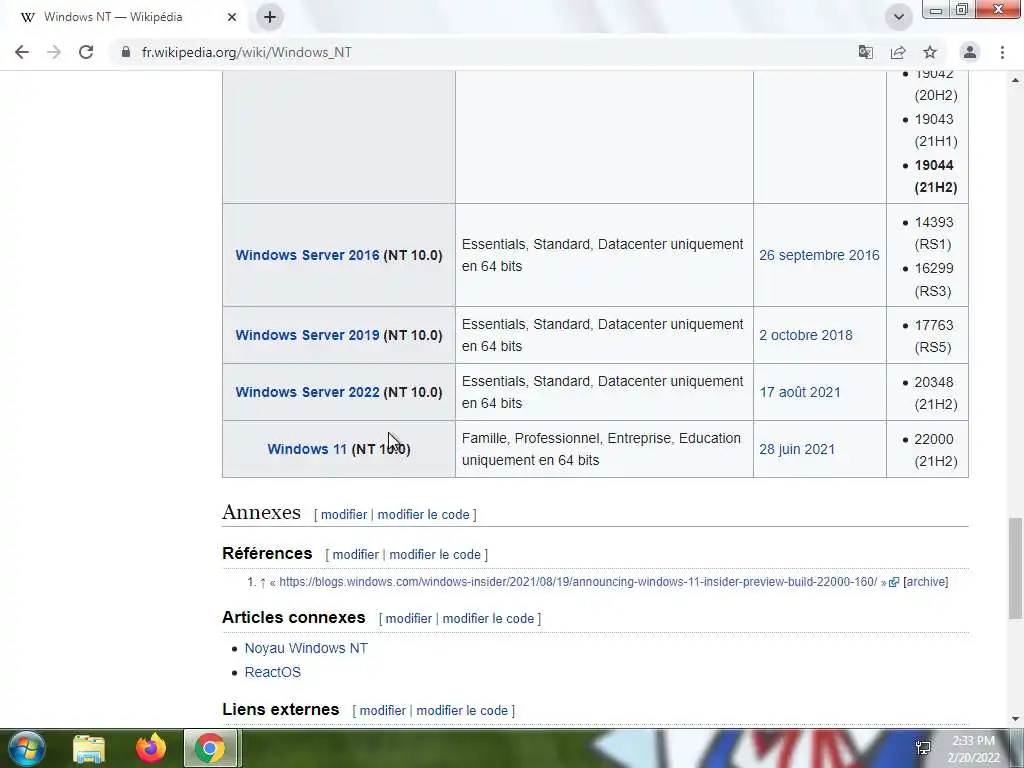Screen dimensions: 1024x768
Task: Click the Annexes section heading
Action: coord(261,513)
